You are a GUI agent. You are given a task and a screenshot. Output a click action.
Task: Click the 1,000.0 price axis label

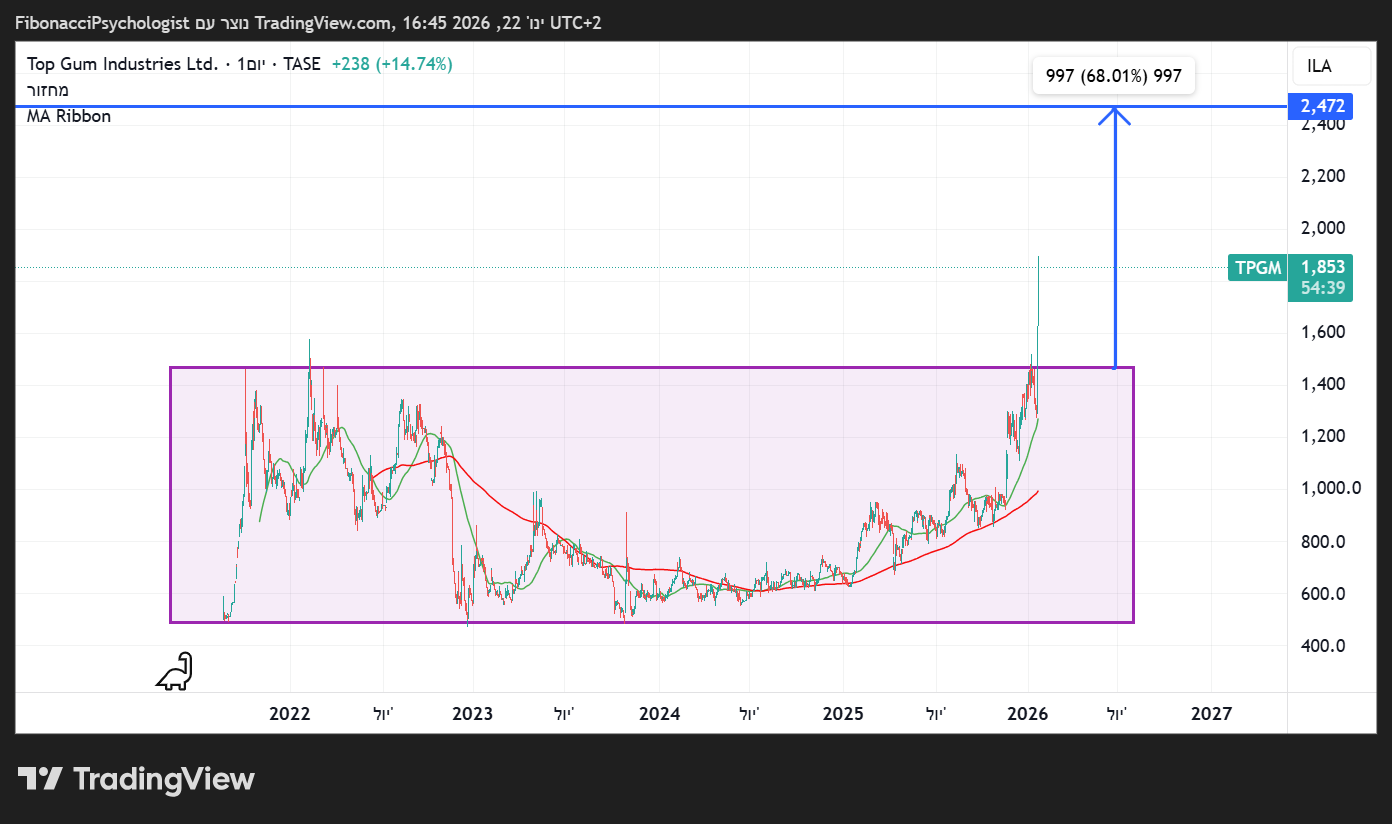pos(1330,488)
